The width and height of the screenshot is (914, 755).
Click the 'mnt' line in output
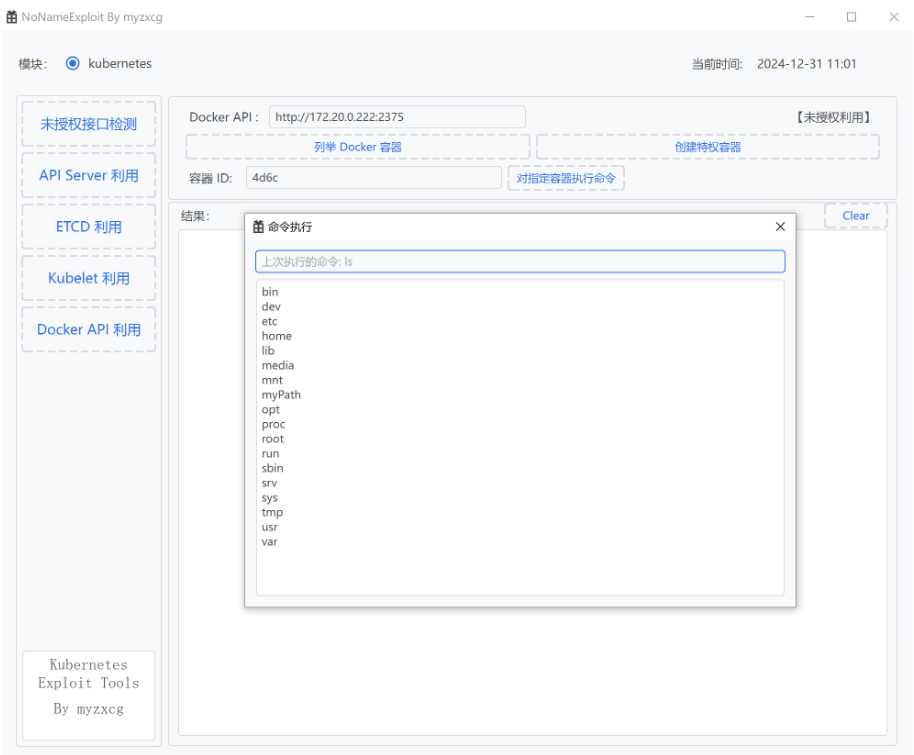[x=272, y=380]
